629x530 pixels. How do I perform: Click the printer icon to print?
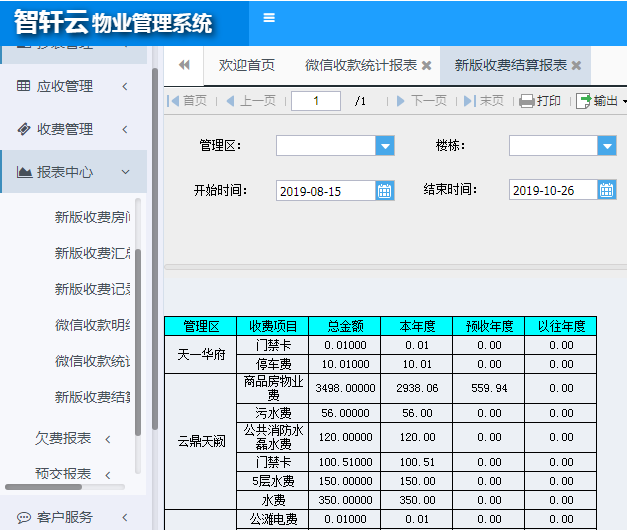(527, 101)
